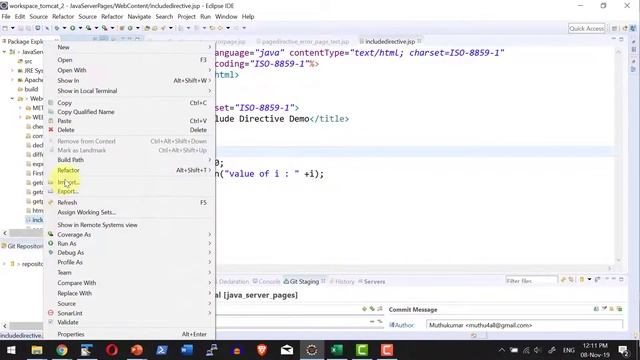Open the Opera browser from the taskbar
The image size is (640, 360).
112,350
